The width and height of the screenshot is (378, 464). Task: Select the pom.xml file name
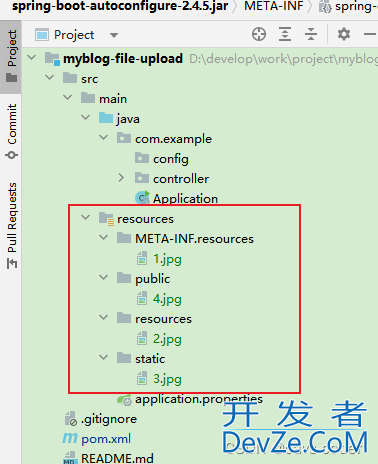106,439
